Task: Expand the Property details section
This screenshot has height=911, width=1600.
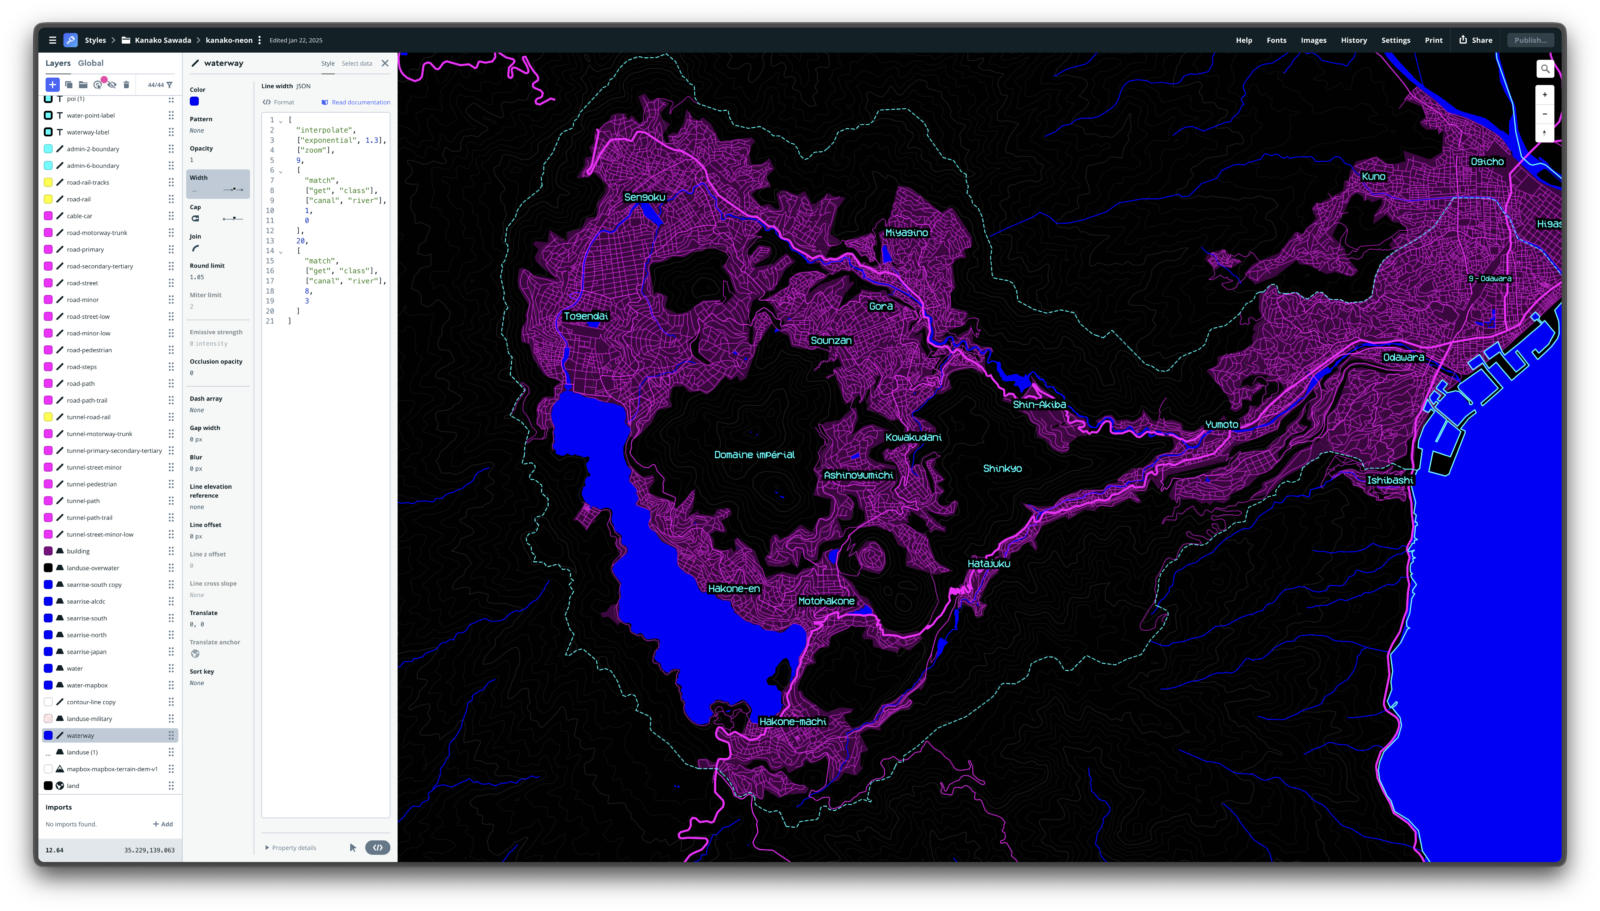Action: (290, 847)
